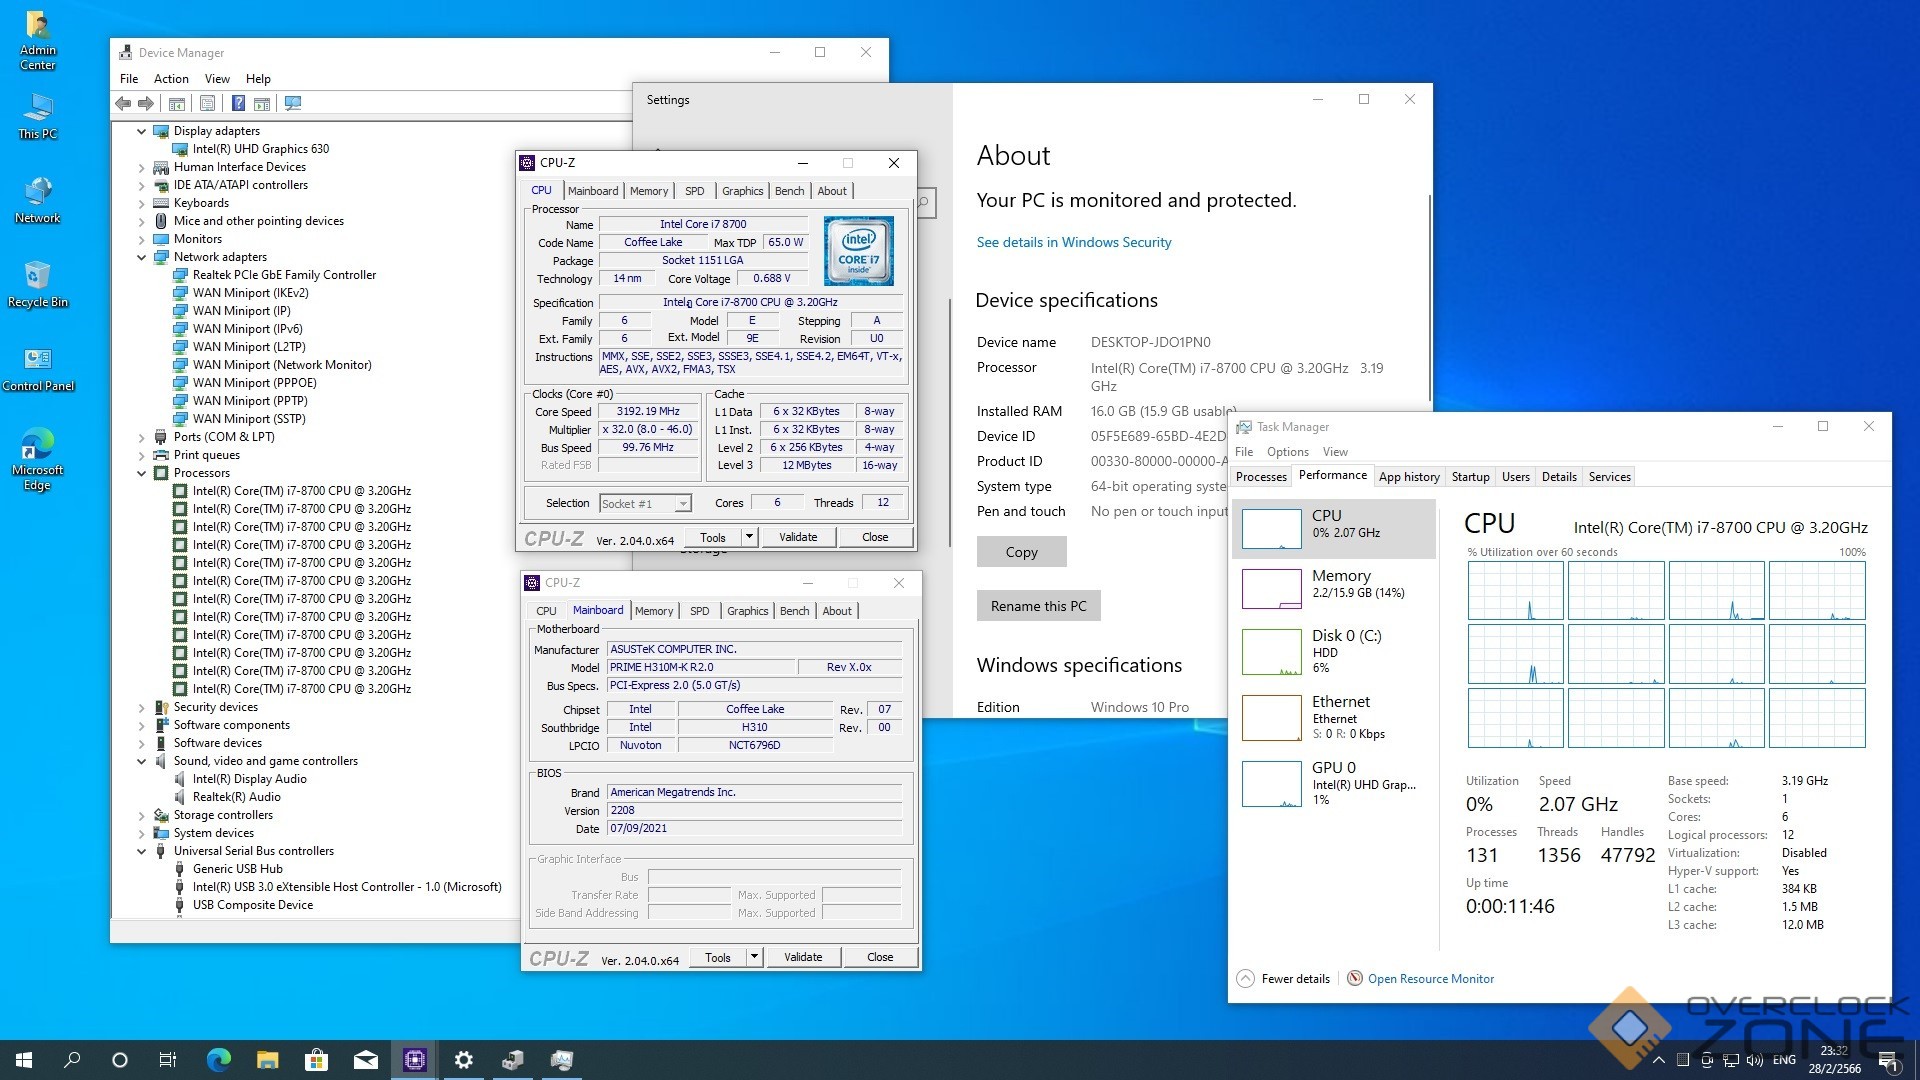Click the Device Manager Help toolbar icon
This screenshot has height=1080, width=1920.
pyautogui.click(x=238, y=103)
